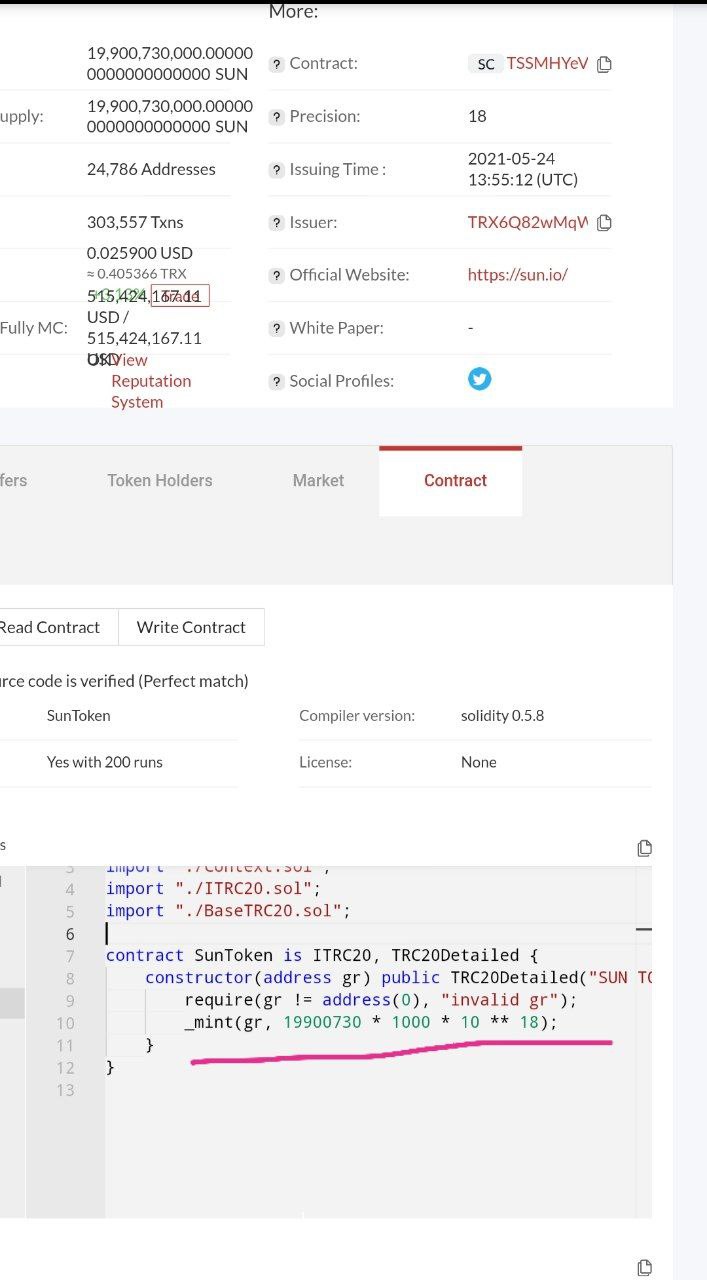The height and width of the screenshot is (1280, 707).
Task: Copy the source code using the copy icon above the editor
Action: pyautogui.click(x=645, y=848)
